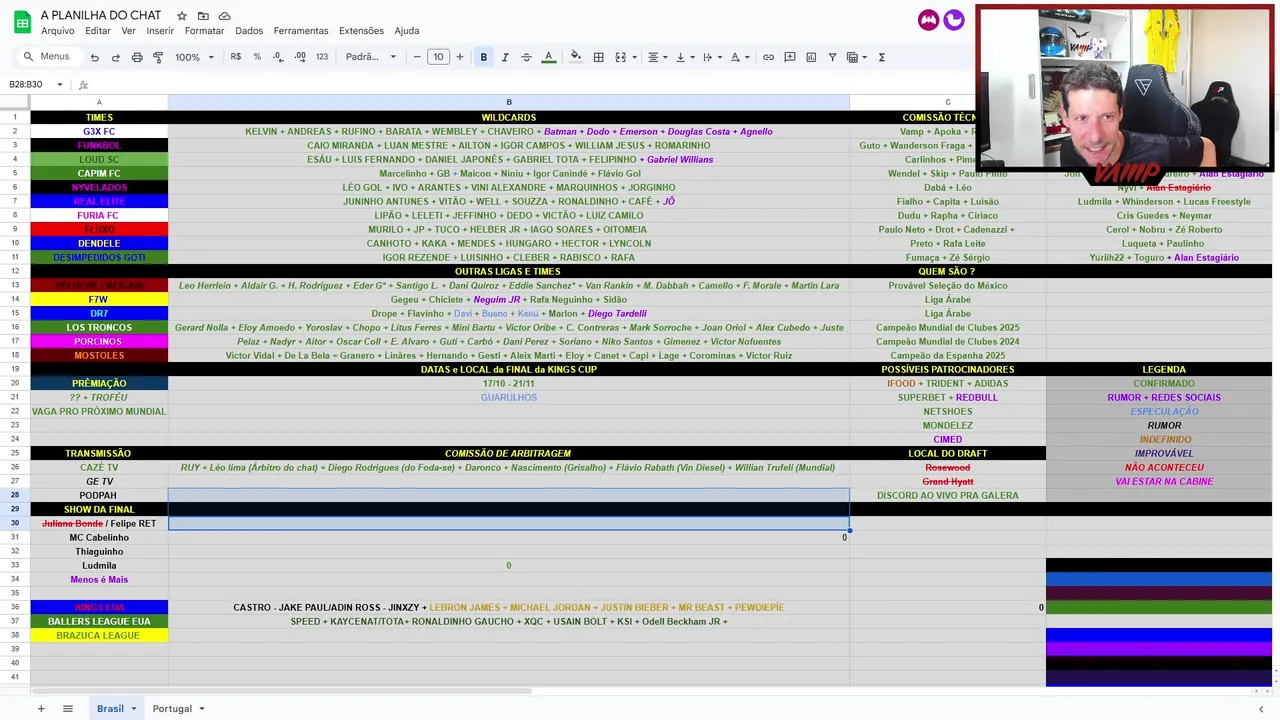Image resolution: width=1280 pixels, height=720 pixels.
Task: Create a filter
Action: pos(832,57)
